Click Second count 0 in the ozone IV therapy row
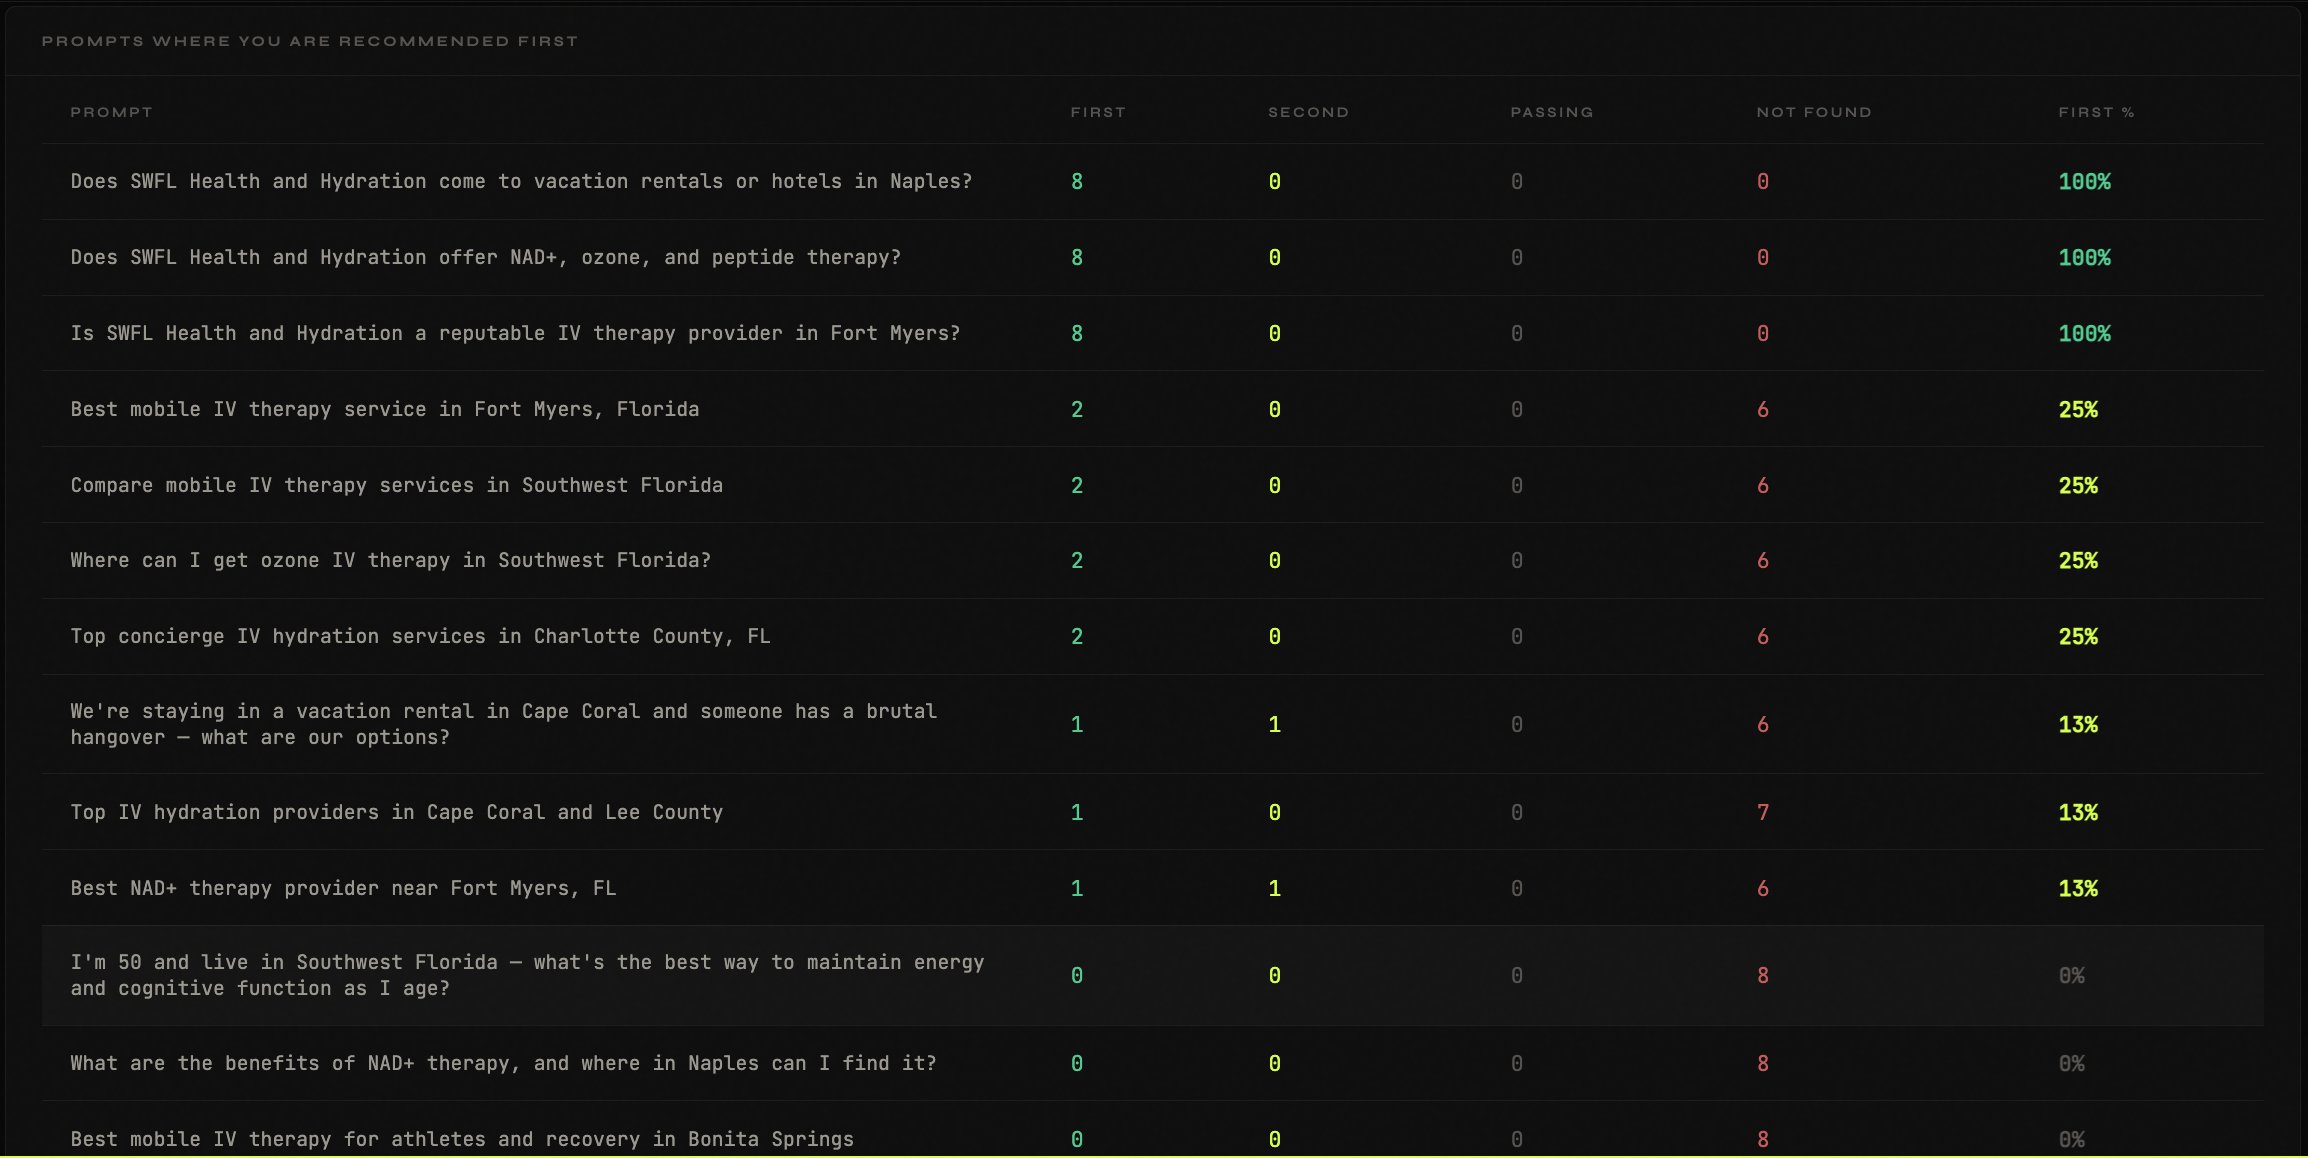Viewport: 2308px width, 1158px height. coord(1275,560)
